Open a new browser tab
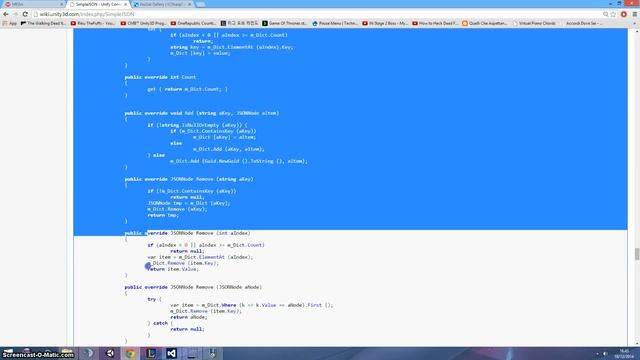The height and width of the screenshot is (360, 640). [x=200, y=4]
